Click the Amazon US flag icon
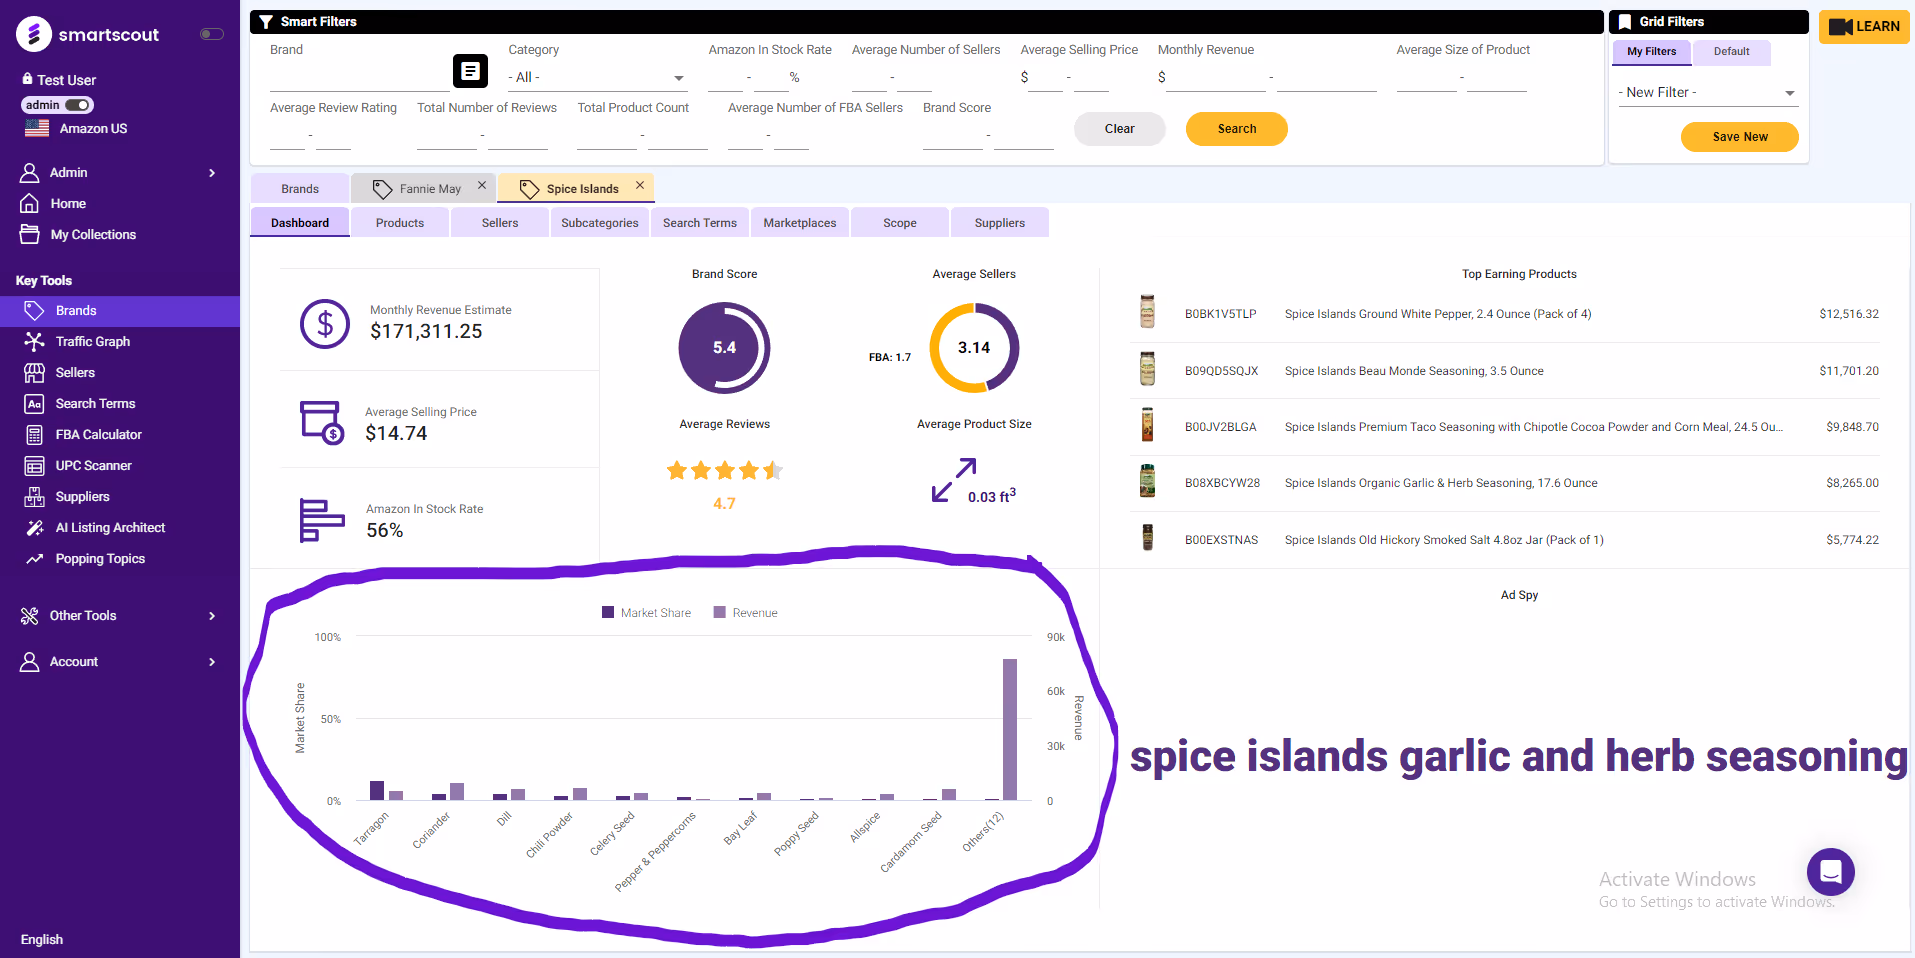The width and height of the screenshot is (1915, 958). click(x=37, y=128)
